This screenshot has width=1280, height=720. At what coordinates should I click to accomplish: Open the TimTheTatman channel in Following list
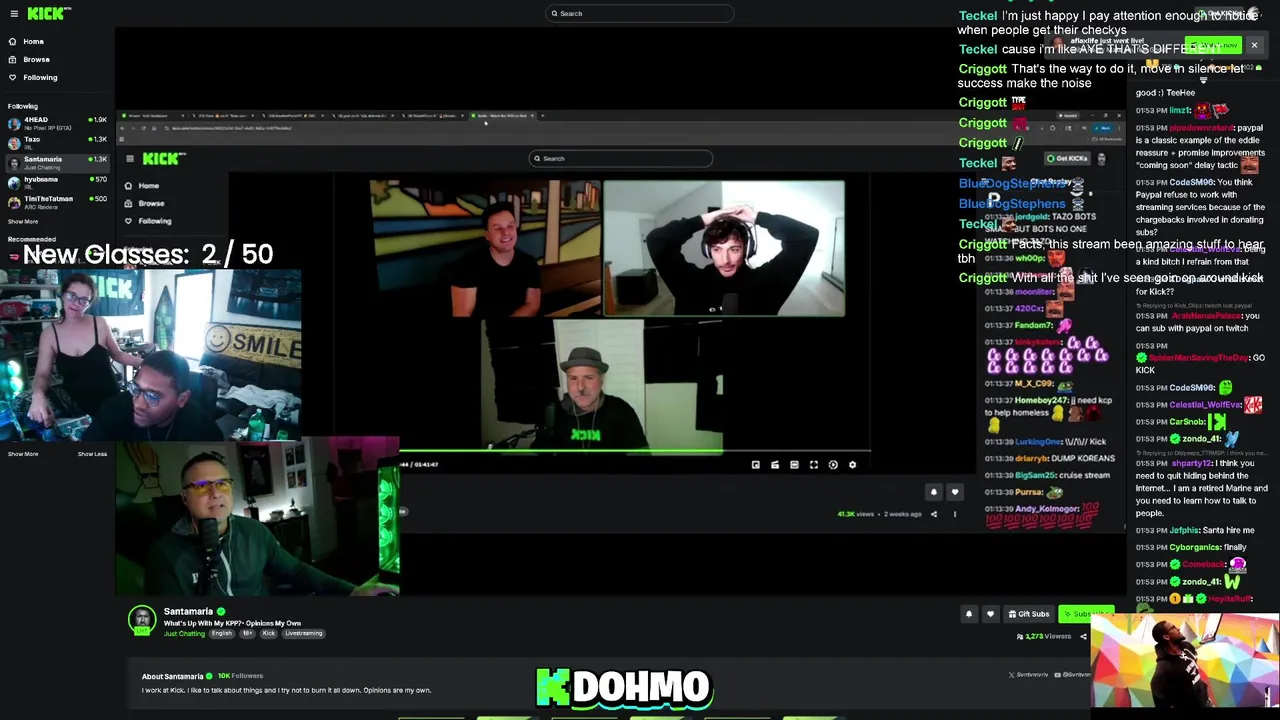point(57,201)
